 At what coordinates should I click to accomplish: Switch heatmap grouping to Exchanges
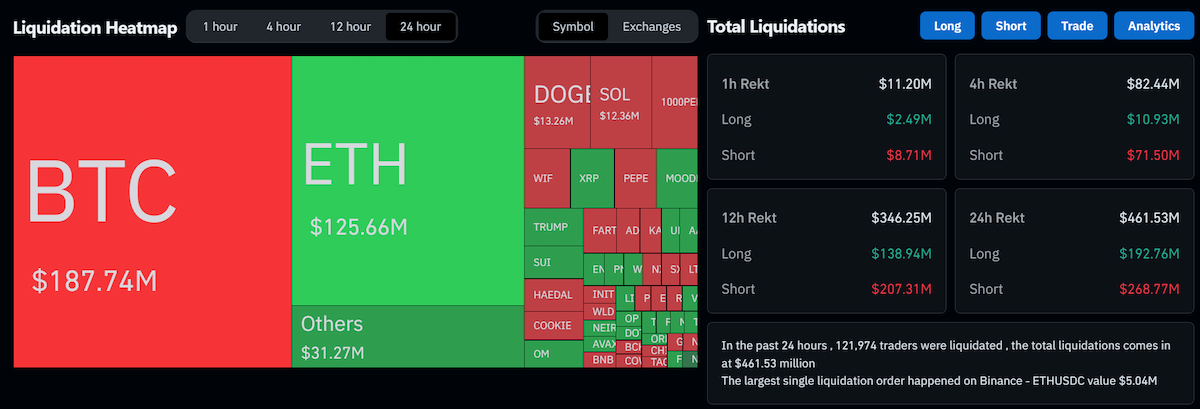click(652, 27)
